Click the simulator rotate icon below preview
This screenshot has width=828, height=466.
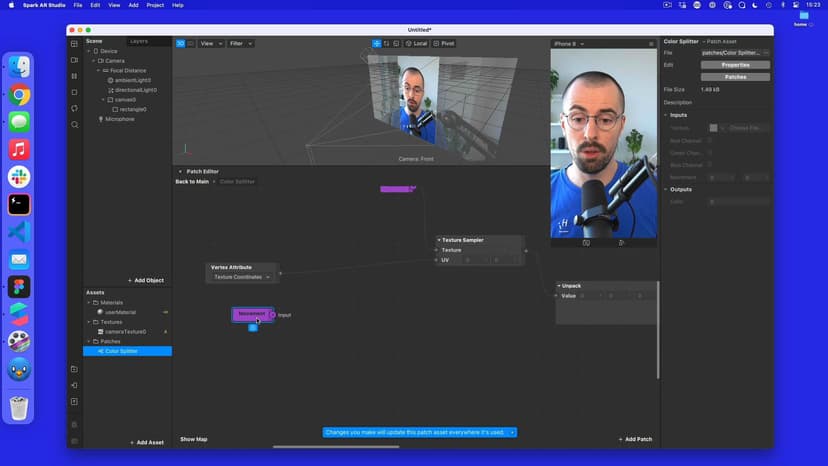pyautogui.click(x=621, y=243)
